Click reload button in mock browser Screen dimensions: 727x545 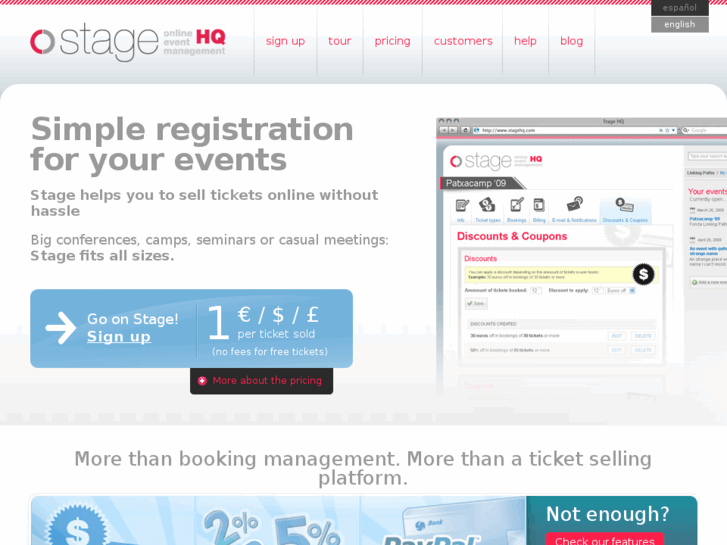coord(466,130)
